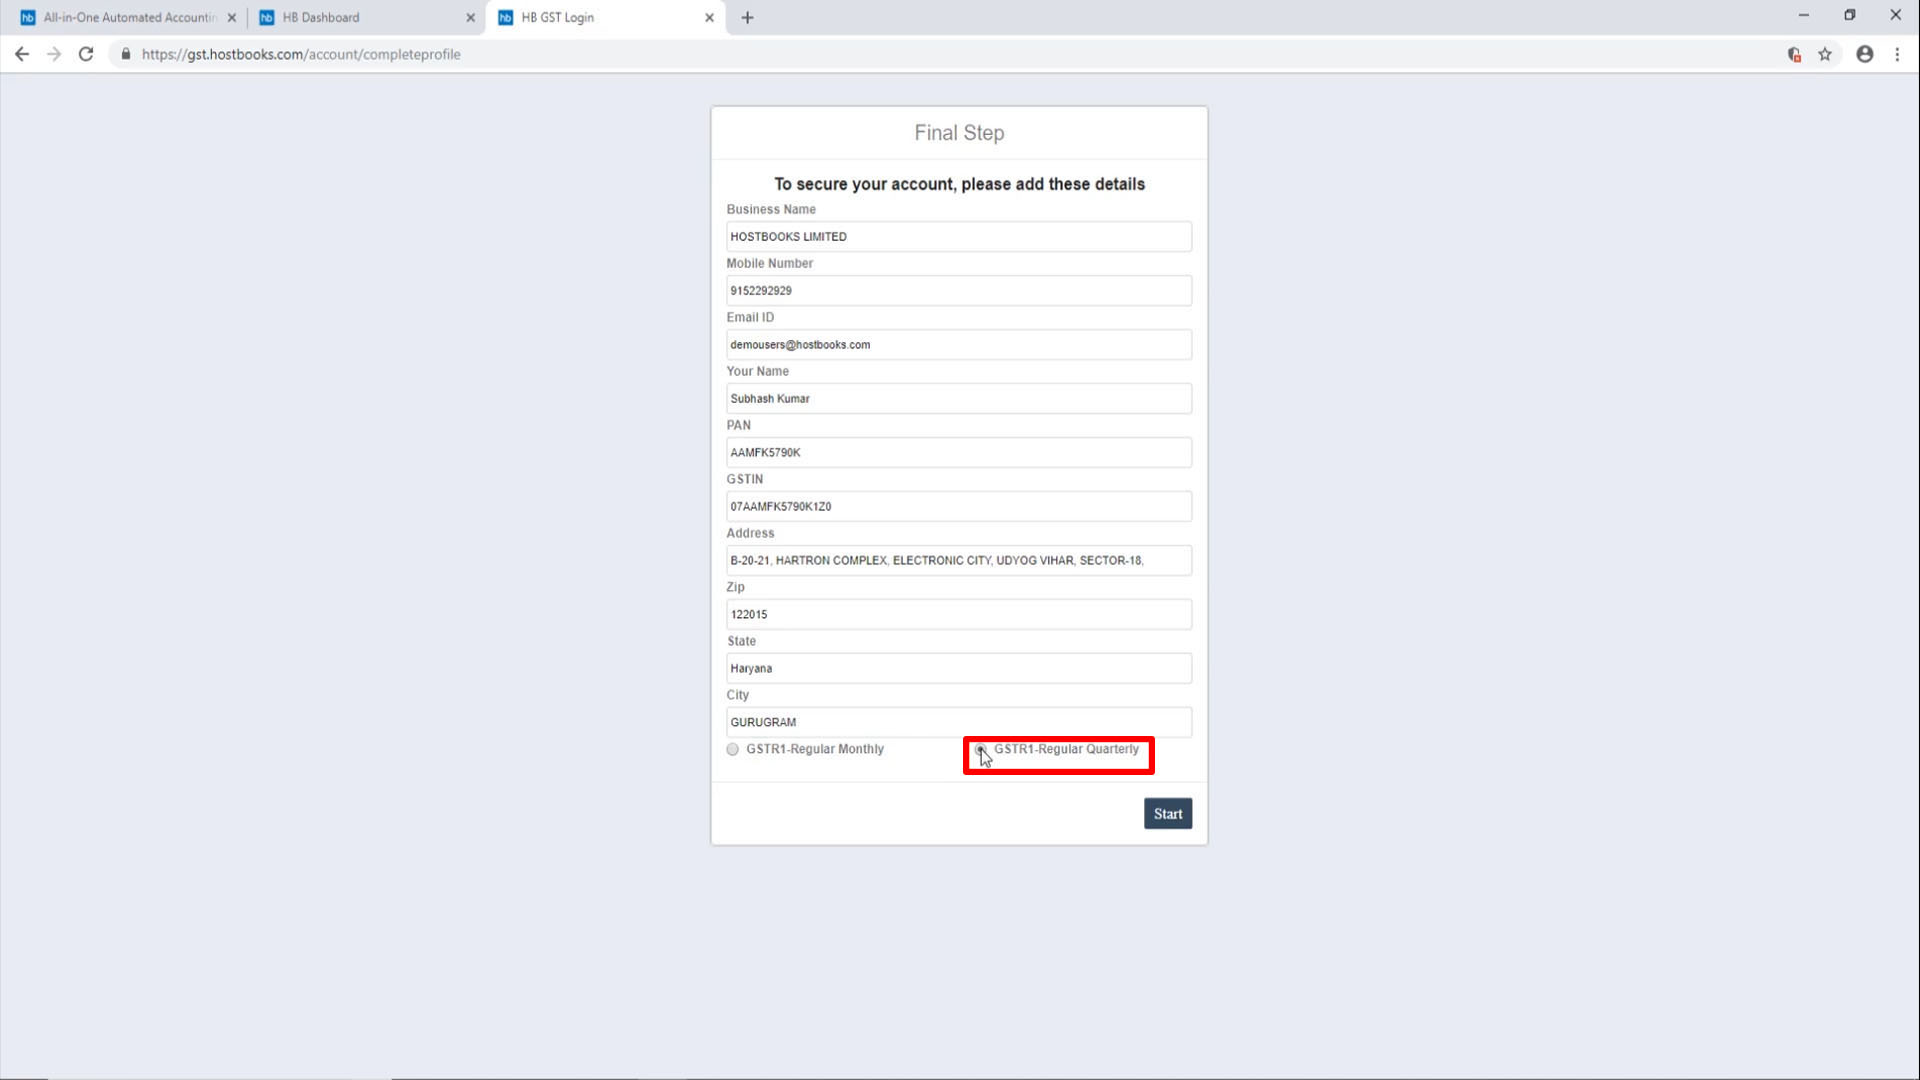The width and height of the screenshot is (1920, 1080).
Task: Click the browser forward arrow
Action: (x=54, y=54)
